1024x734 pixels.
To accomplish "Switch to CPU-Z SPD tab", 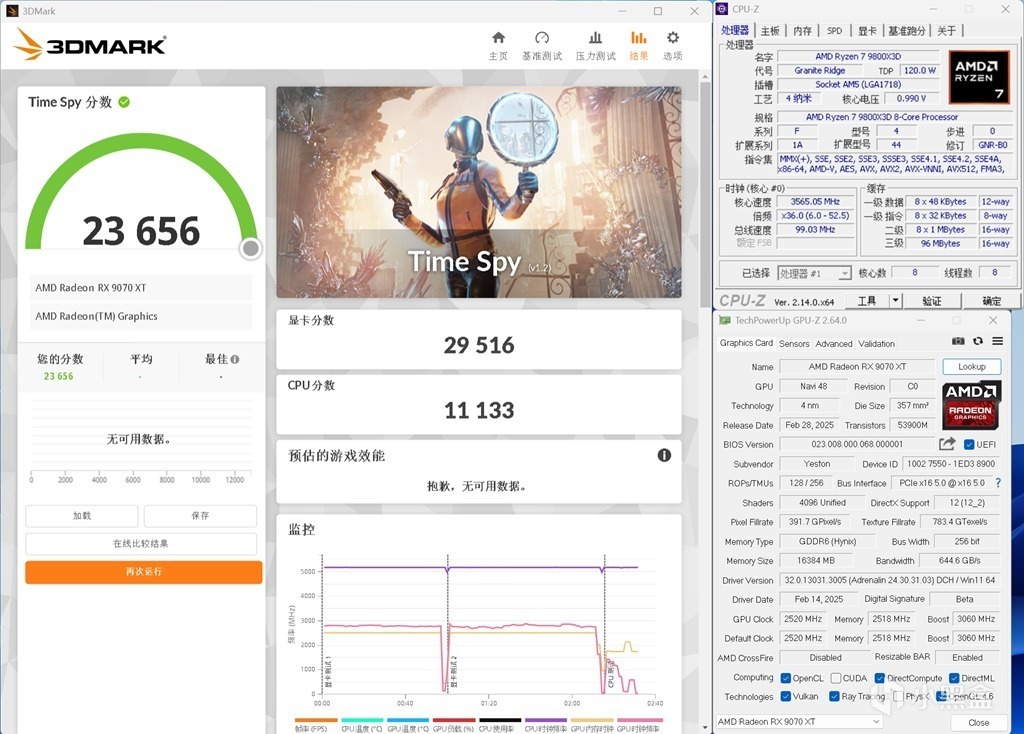I will [835, 31].
